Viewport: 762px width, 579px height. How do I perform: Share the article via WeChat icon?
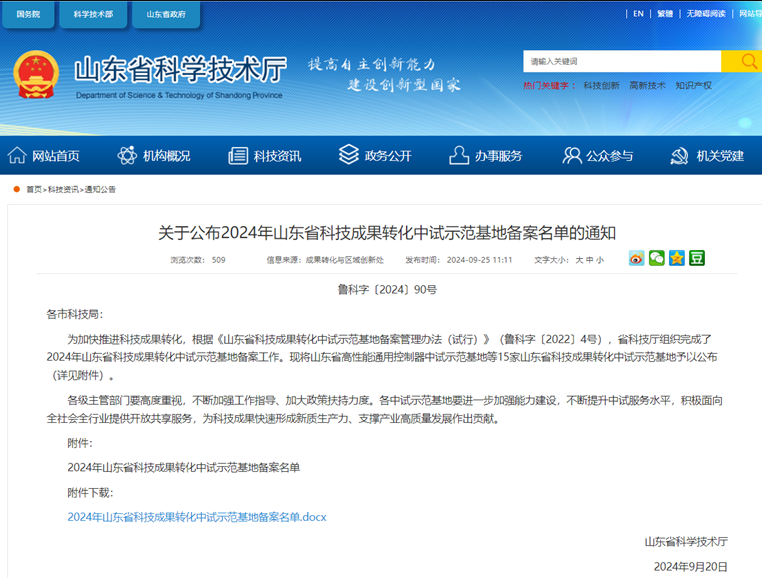coord(657,258)
